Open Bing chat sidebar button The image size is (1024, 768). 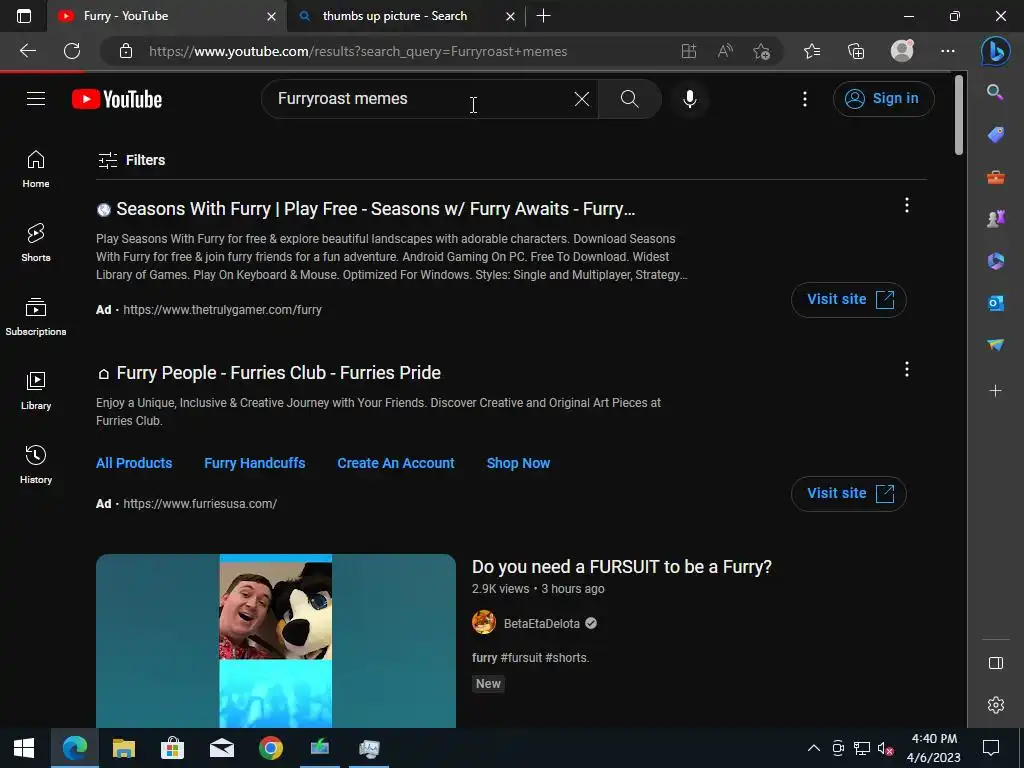point(995,51)
